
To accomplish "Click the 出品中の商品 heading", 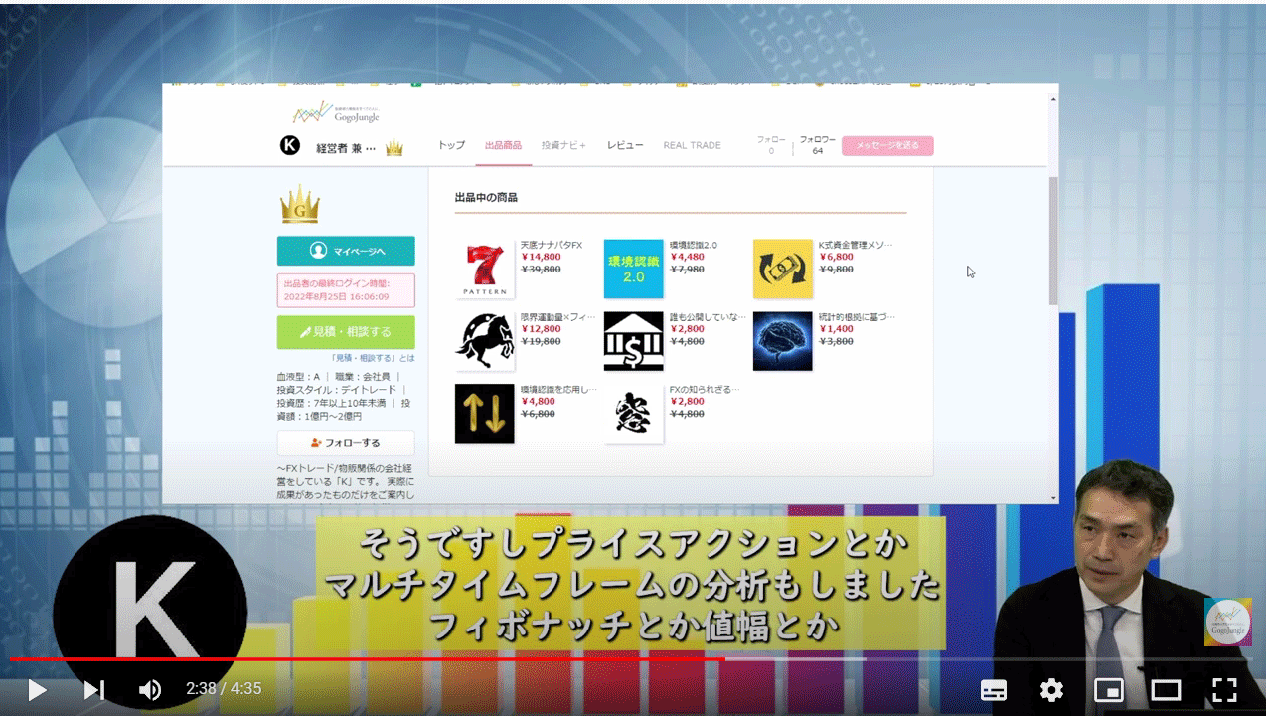I will (486, 197).
